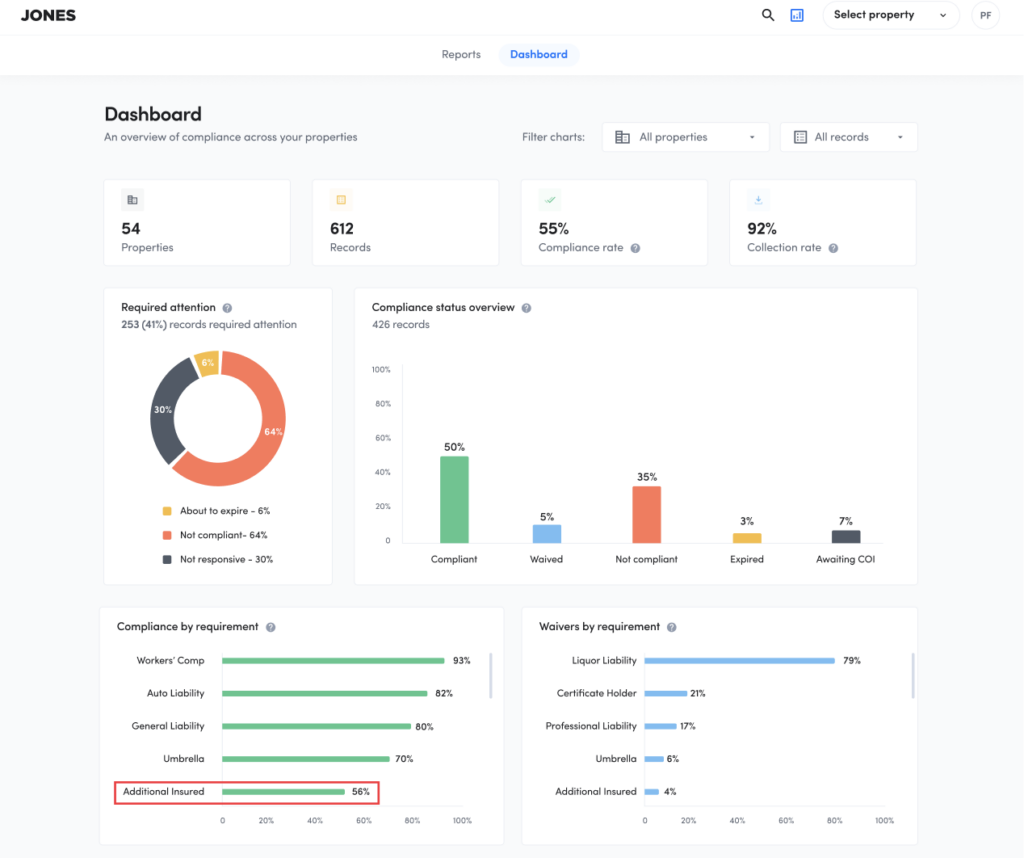This screenshot has height=858, width=1024.
Task: Click the Compliance rate checkmark icon
Action: pos(550,200)
